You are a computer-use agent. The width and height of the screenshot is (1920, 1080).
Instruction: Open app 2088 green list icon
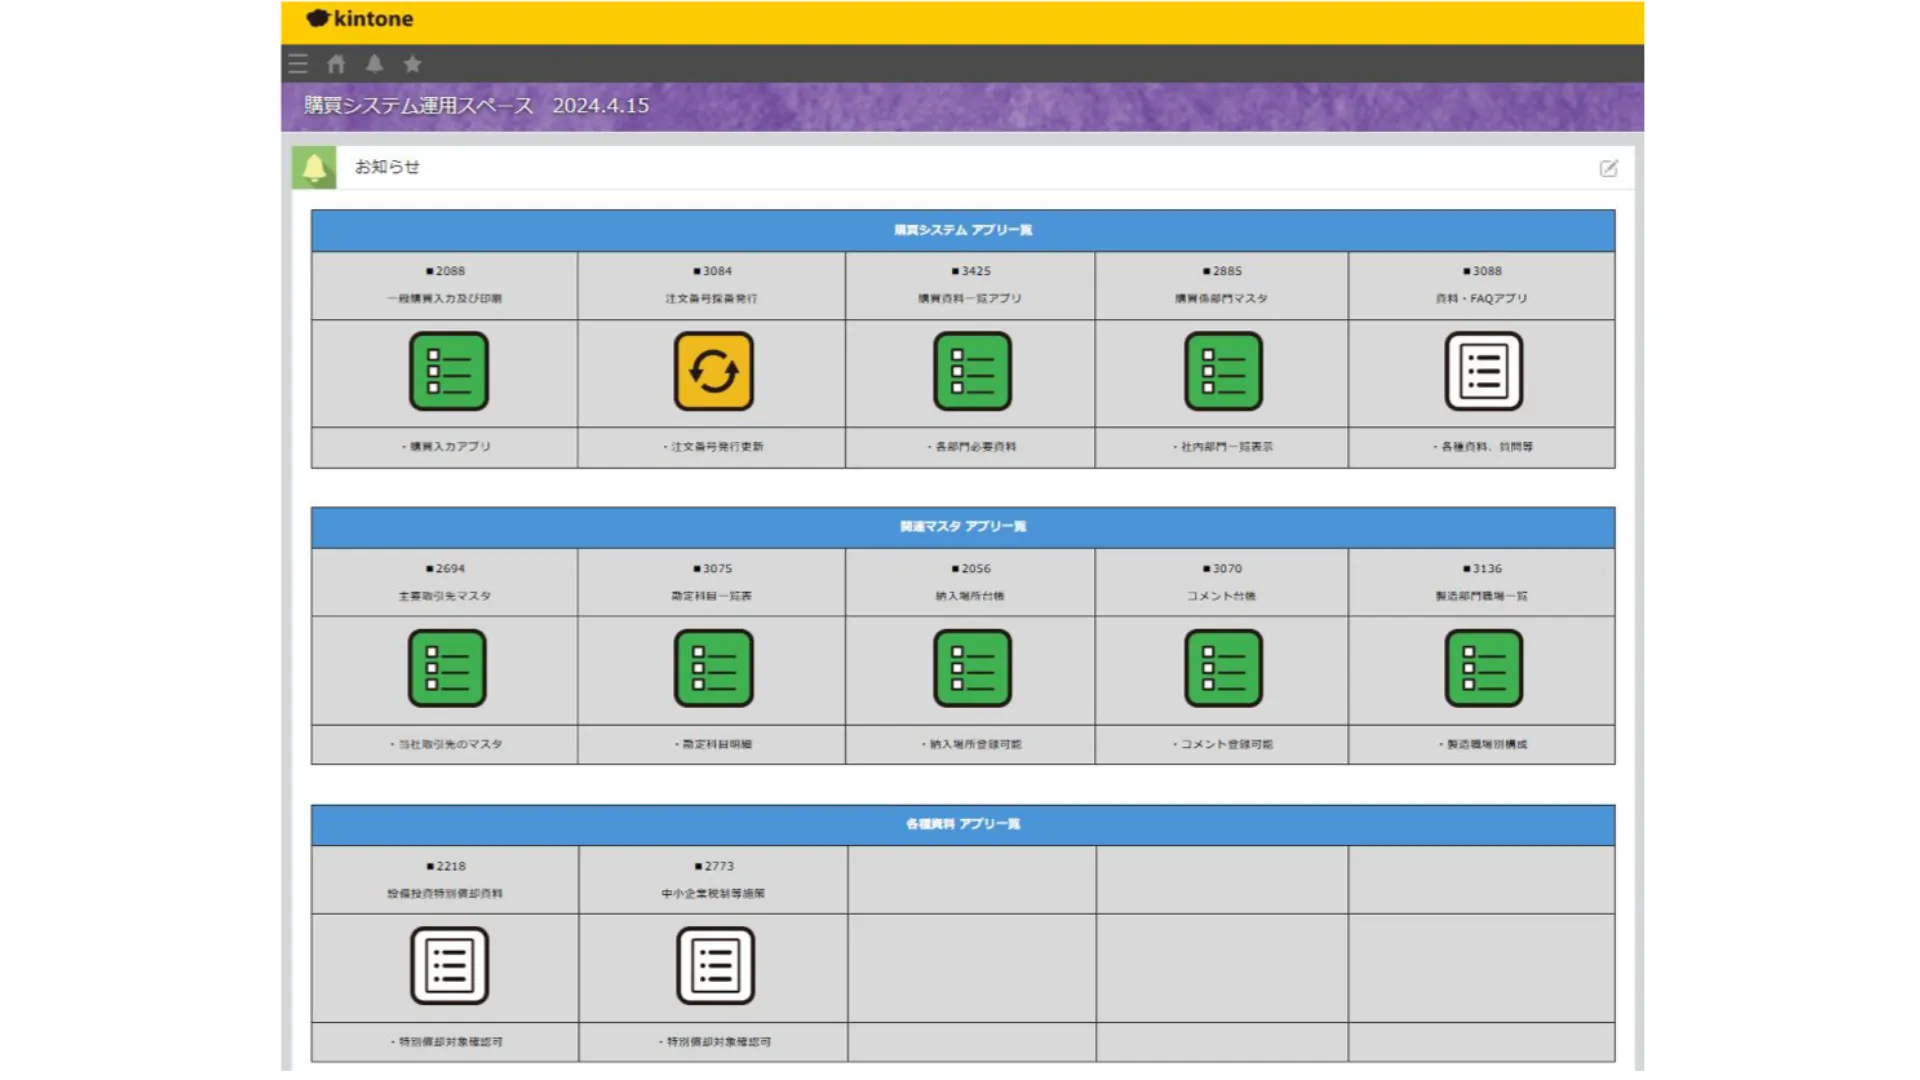point(448,371)
